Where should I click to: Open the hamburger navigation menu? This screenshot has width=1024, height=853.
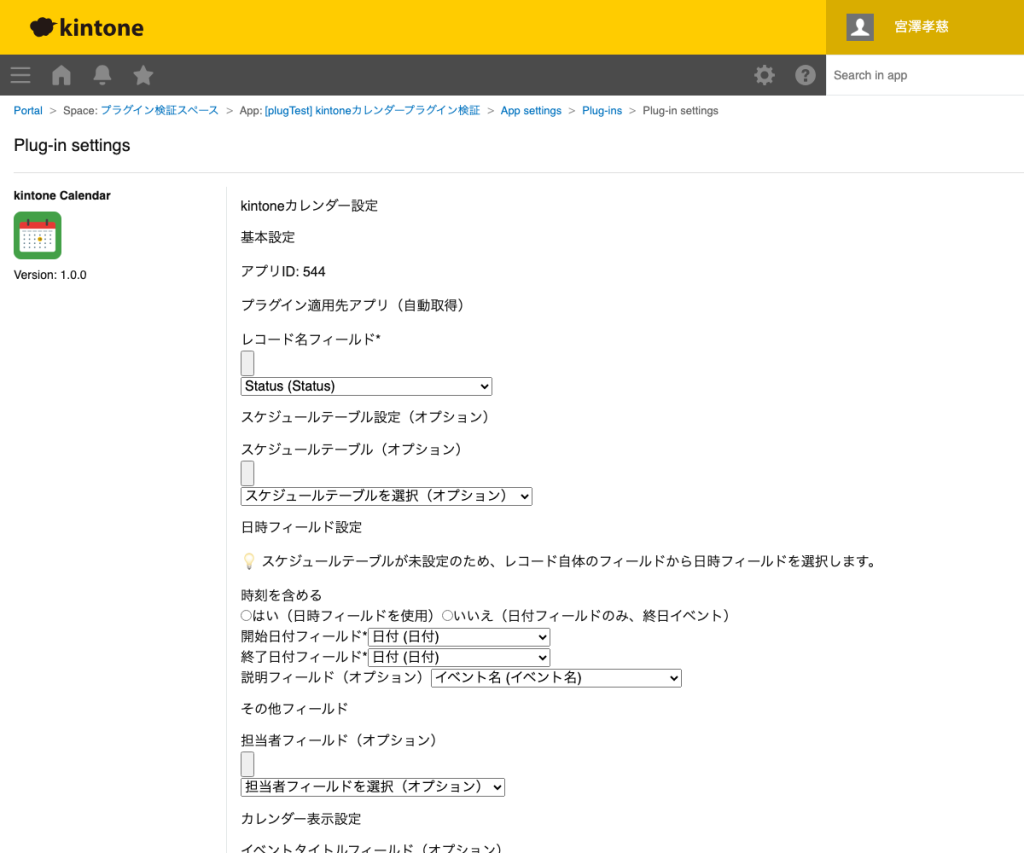(x=20, y=75)
